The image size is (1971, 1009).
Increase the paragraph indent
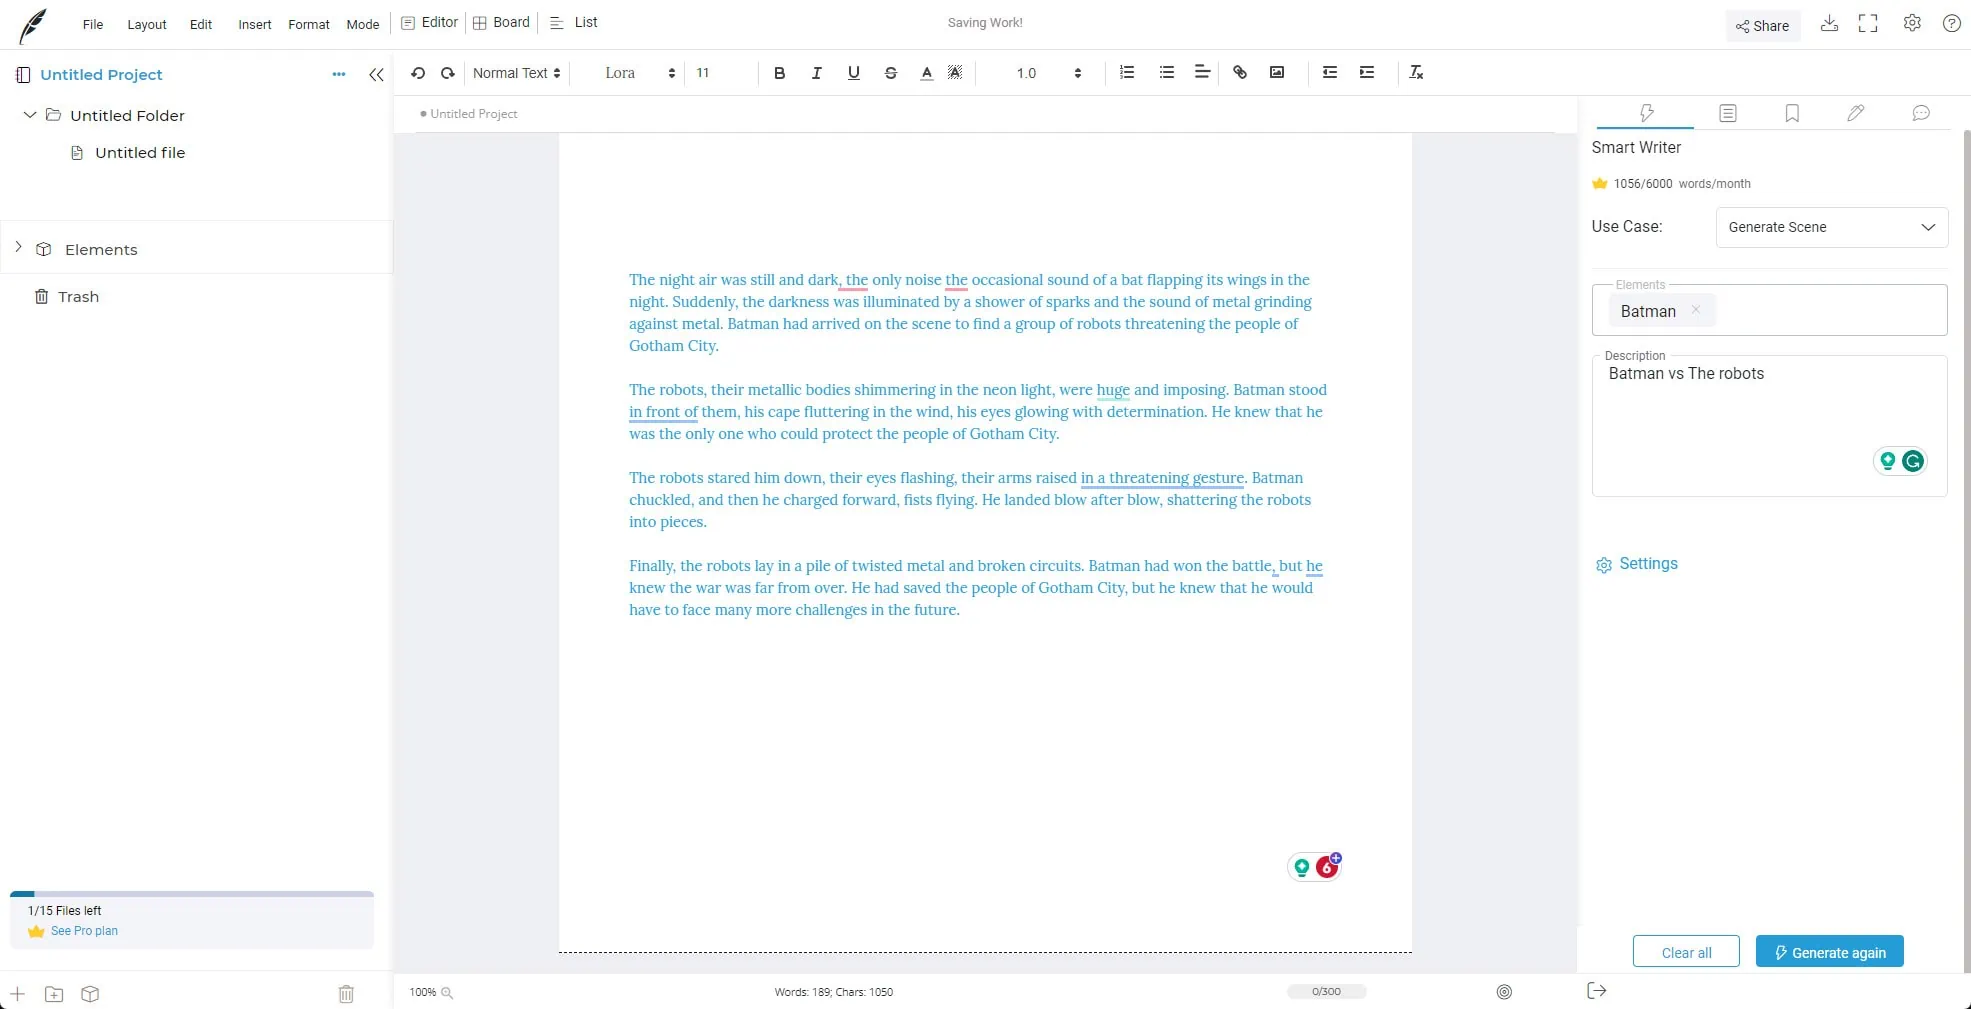[1367, 72]
